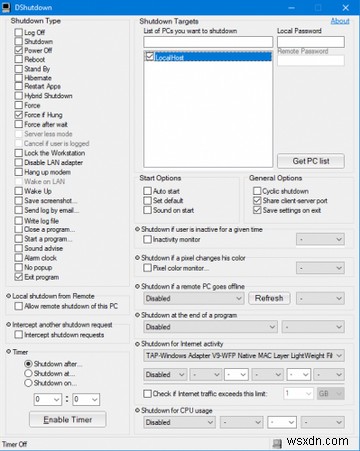Screen dimensions: 360x451
Task: Open the CPU usage Disabled dropdown
Action: click(179, 422)
